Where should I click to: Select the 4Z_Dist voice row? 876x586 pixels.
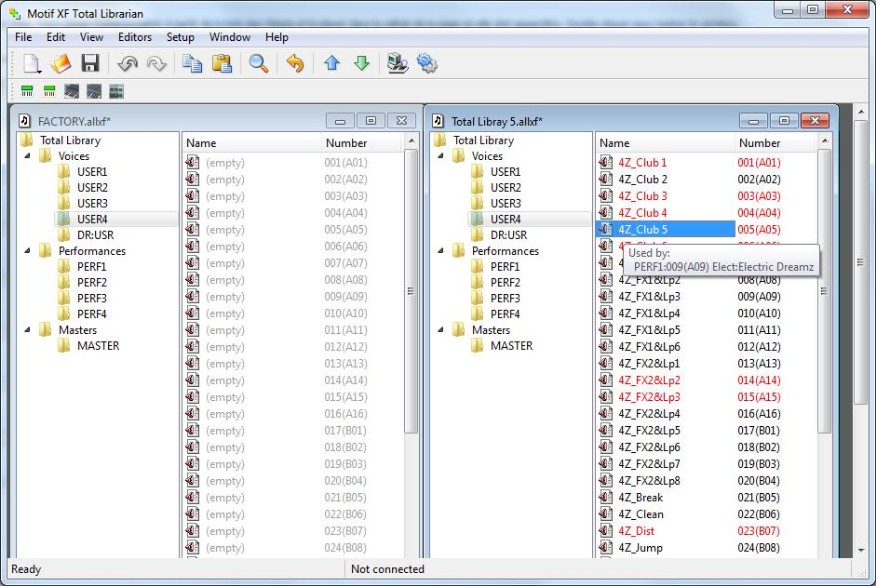click(706, 531)
